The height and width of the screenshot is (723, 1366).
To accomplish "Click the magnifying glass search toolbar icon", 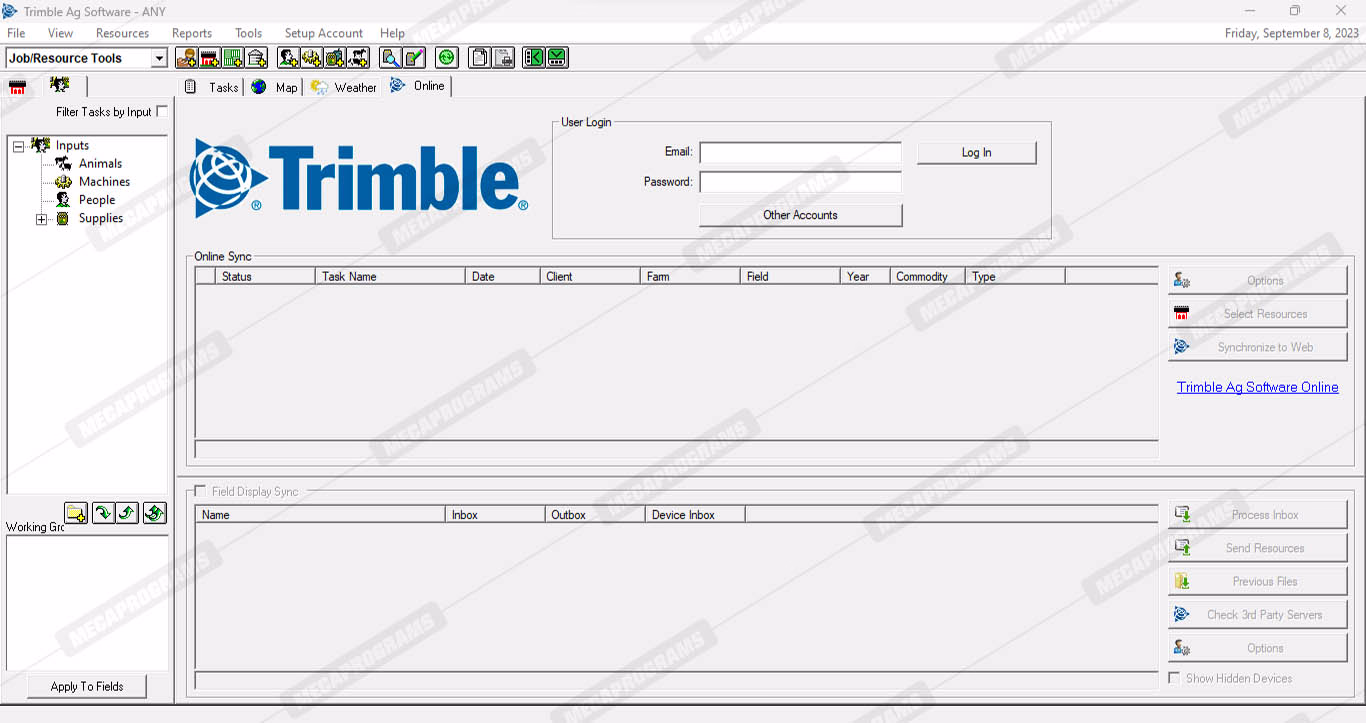I will pyautogui.click(x=391, y=58).
